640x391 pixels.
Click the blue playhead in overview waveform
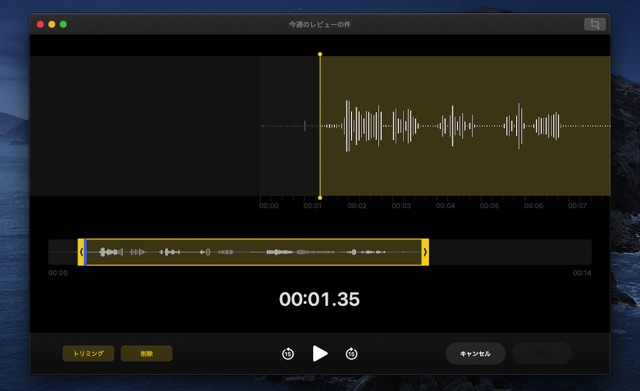(x=85, y=252)
